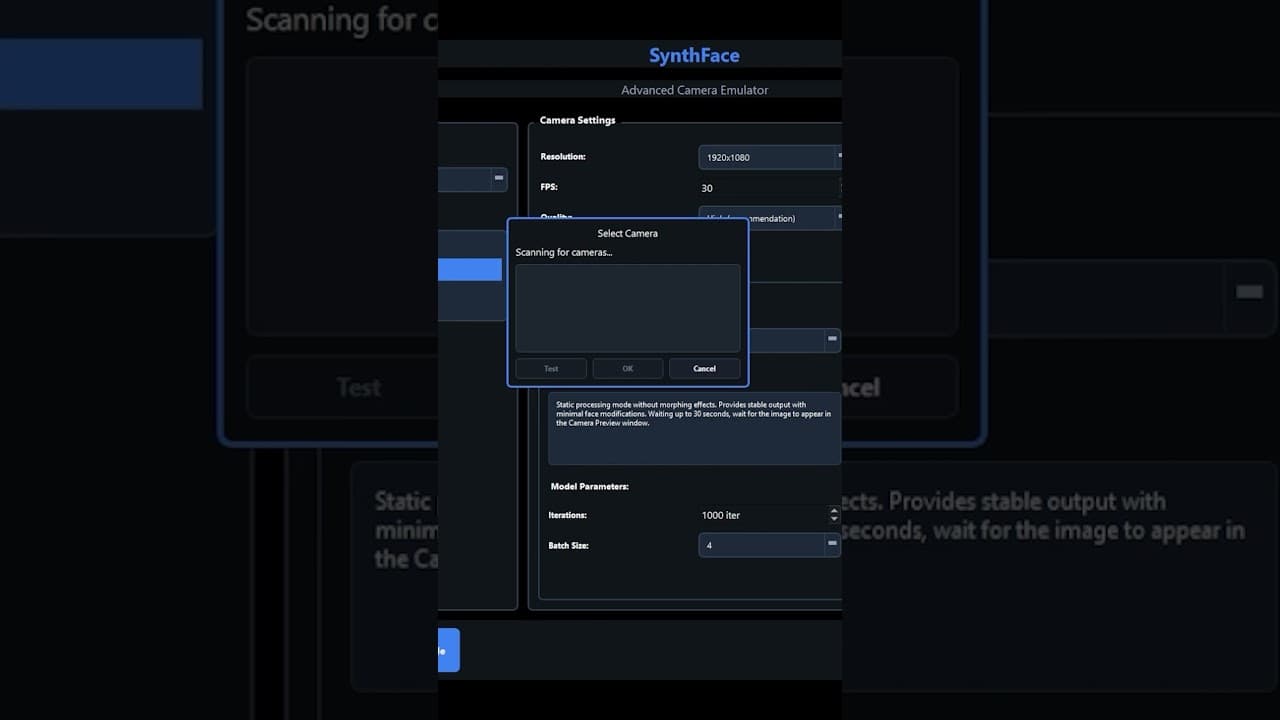The height and width of the screenshot is (720, 1280).
Task: Click the "Scanning for cameras..." status text
Action: click(x=564, y=252)
